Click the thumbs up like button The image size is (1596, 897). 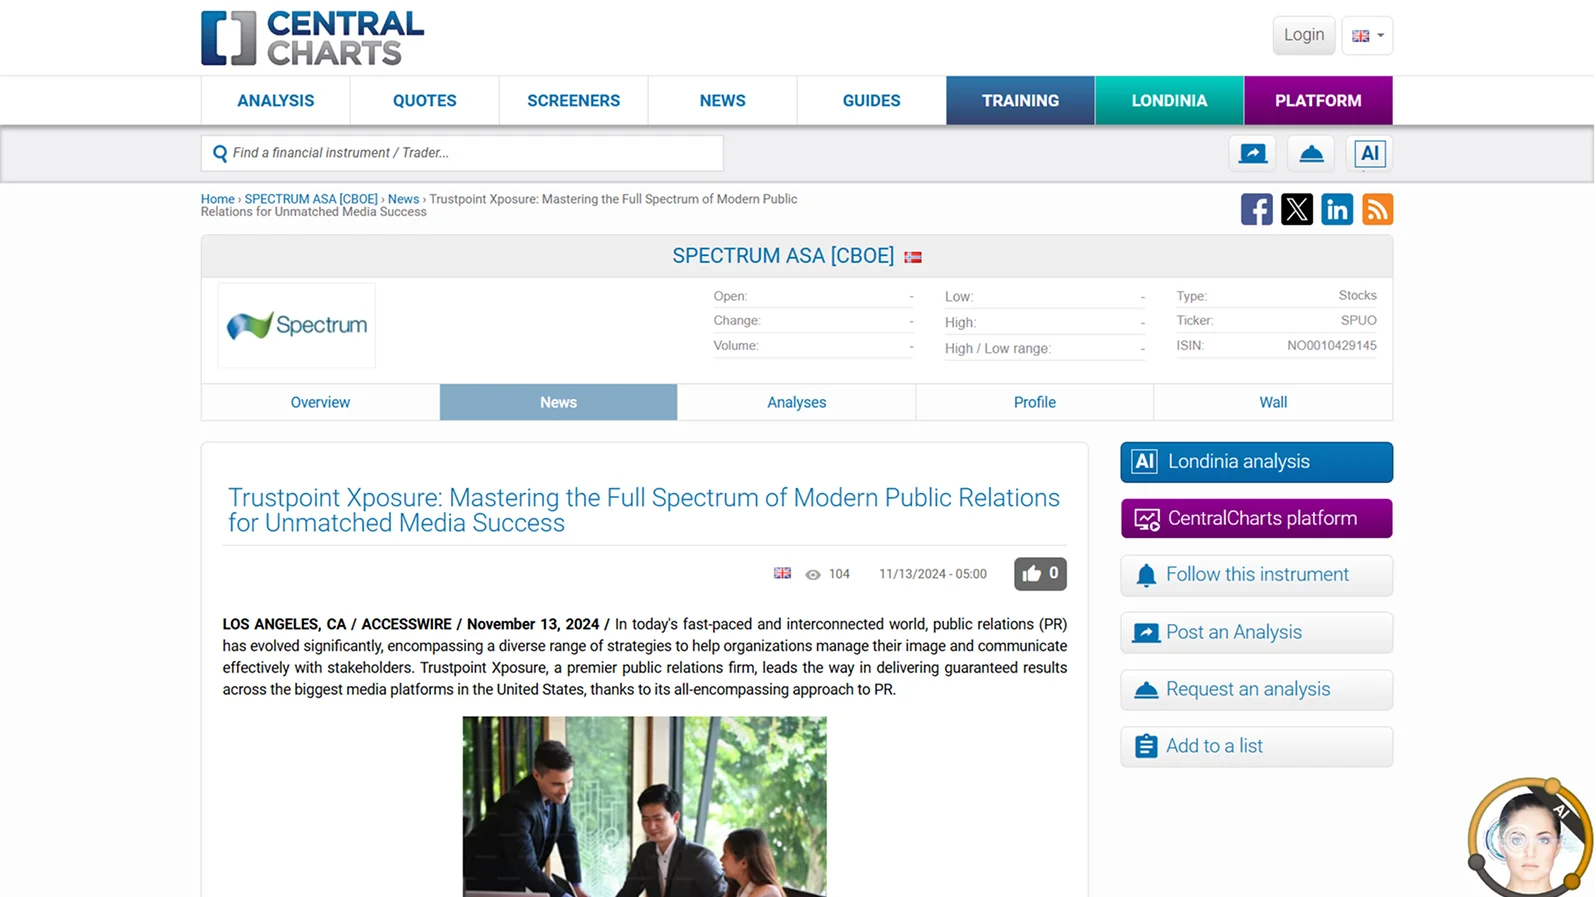pyautogui.click(x=1040, y=574)
